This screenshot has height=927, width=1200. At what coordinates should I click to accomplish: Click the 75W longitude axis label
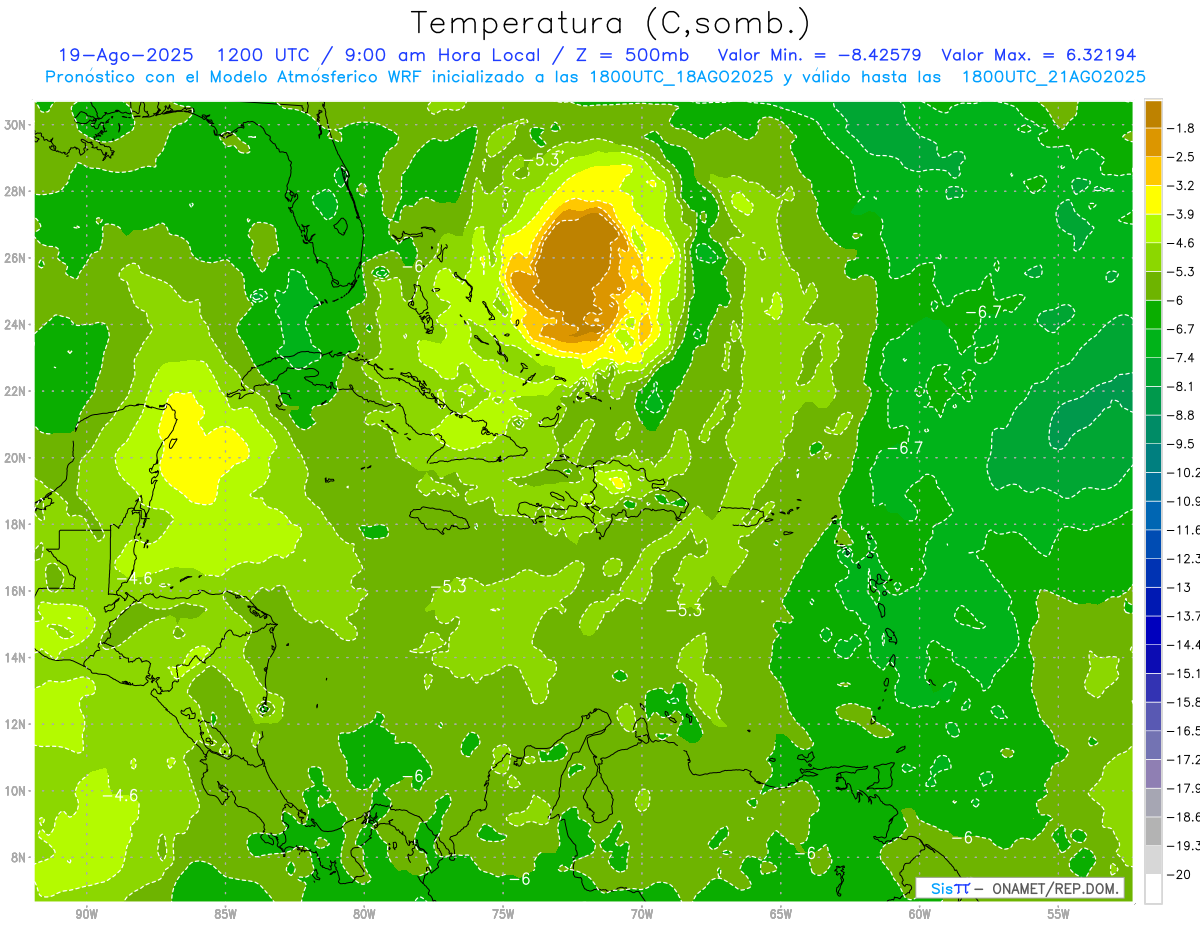point(503,914)
